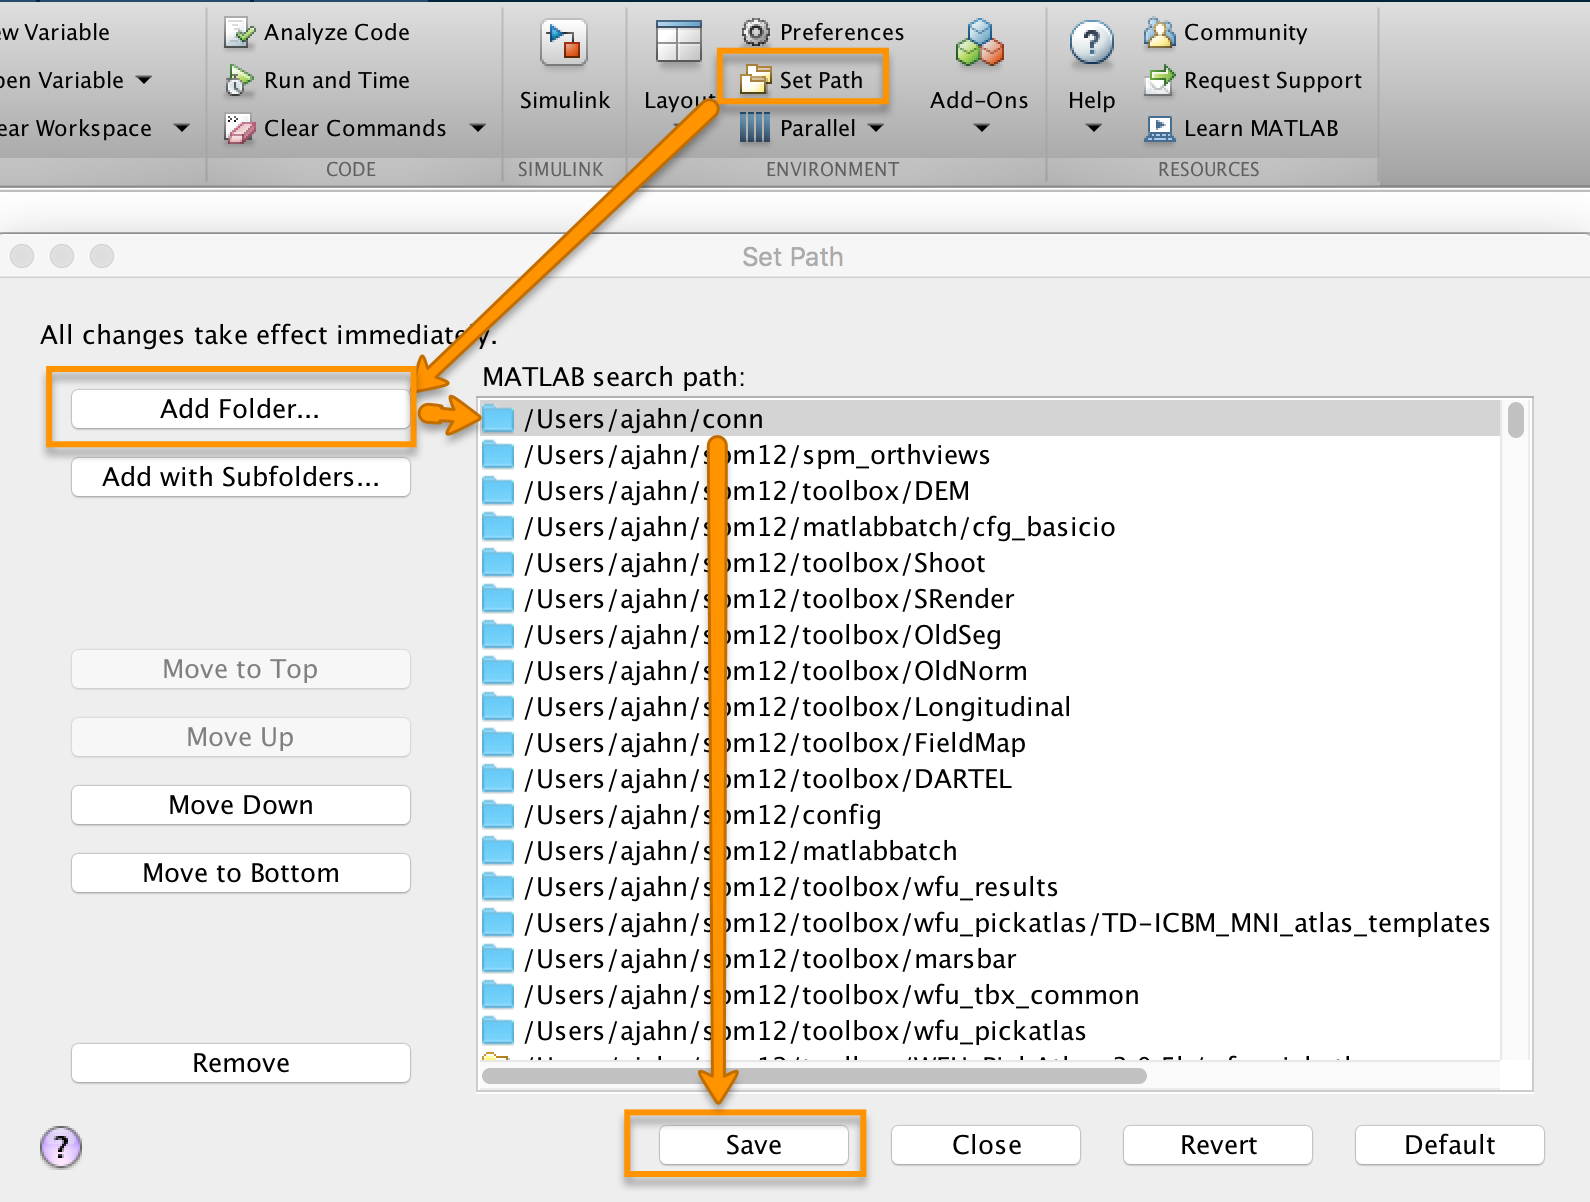Click the Help question mark icon

point(1091,43)
